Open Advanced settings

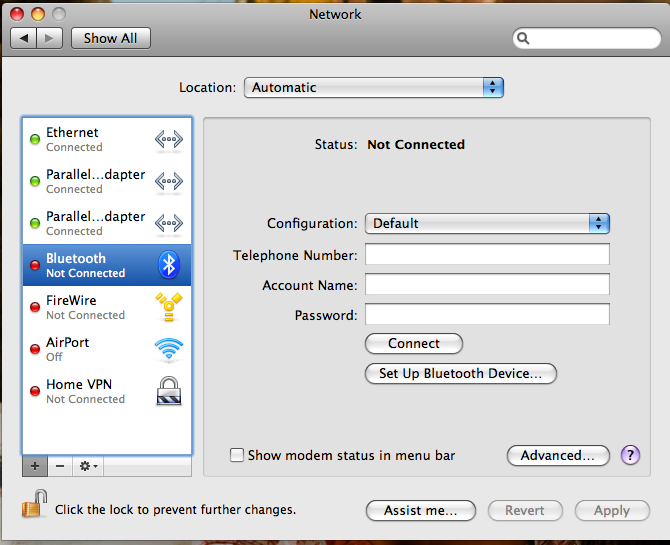click(x=558, y=455)
